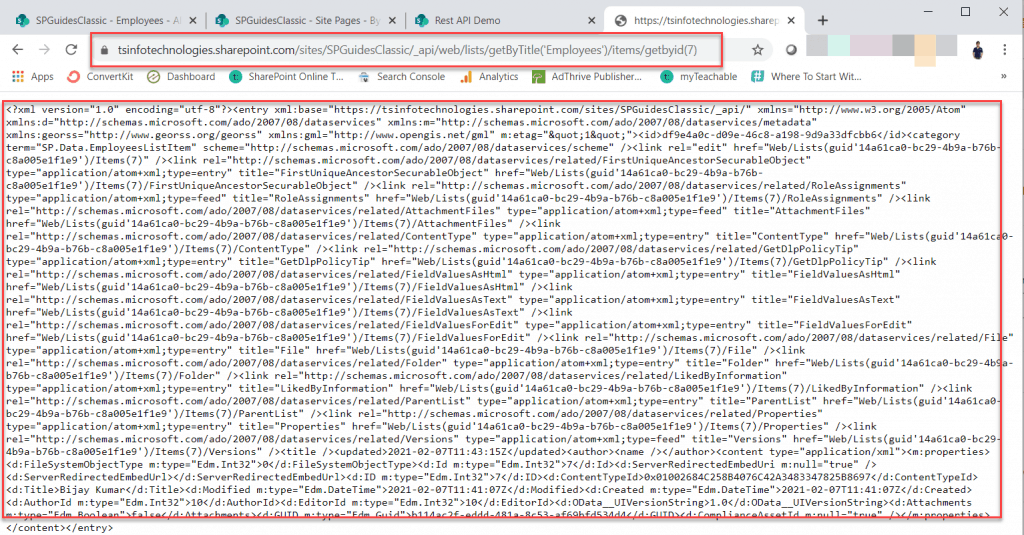The width and height of the screenshot is (1024, 535).
Task: Click the round extension icon beside the star
Action: 791,50
